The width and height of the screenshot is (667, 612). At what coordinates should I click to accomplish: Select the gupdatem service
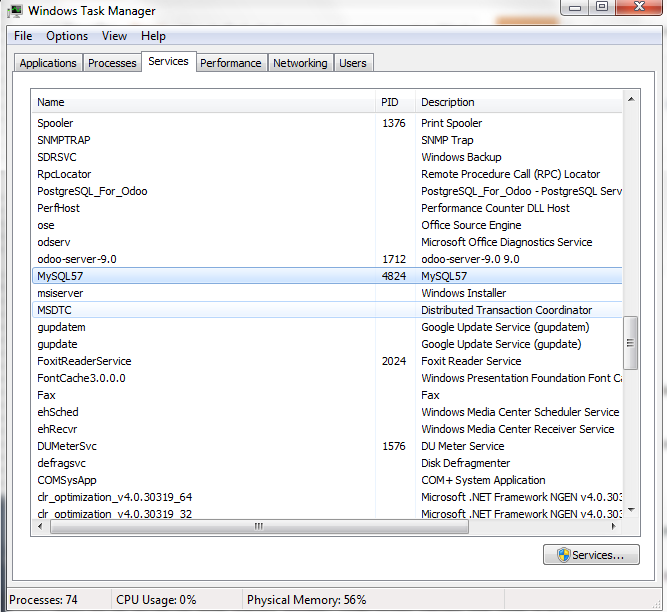tap(61, 327)
